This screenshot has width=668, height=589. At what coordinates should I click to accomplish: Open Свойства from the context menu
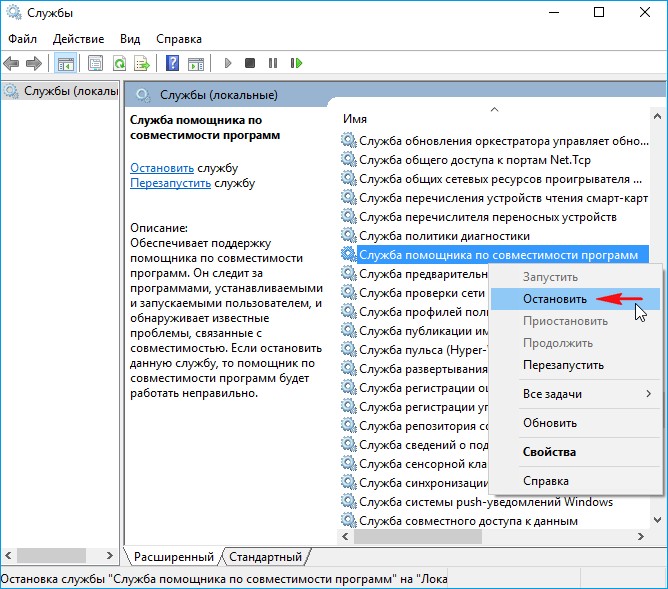pyautogui.click(x=549, y=452)
